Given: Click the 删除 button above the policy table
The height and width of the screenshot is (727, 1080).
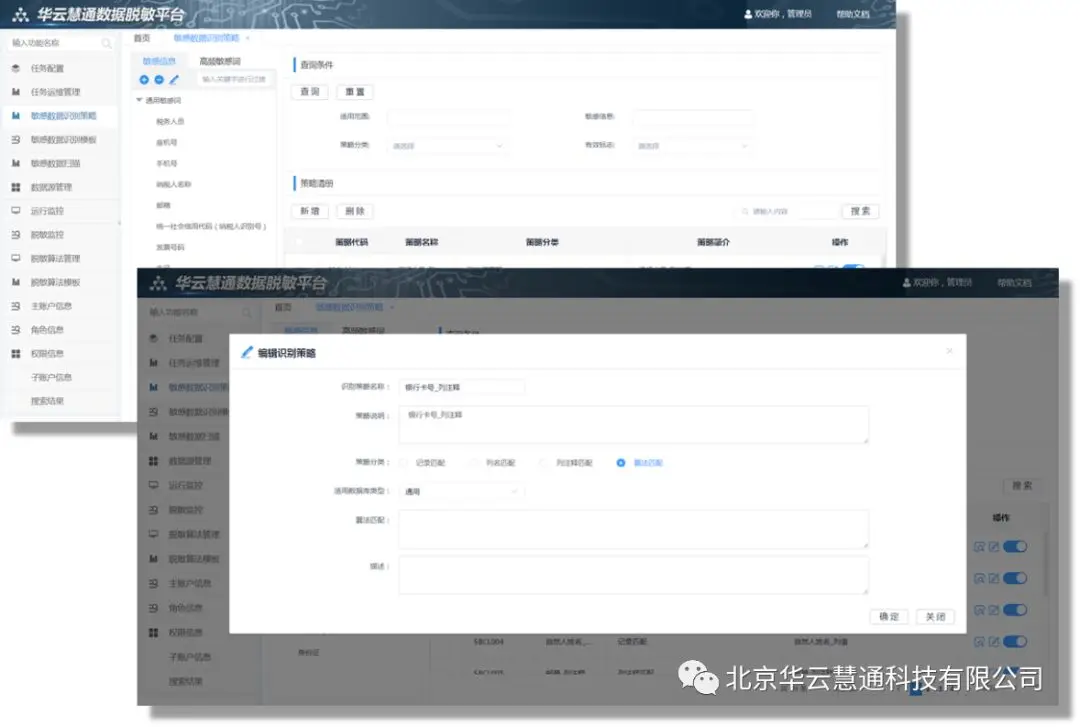Looking at the screenshot, I should point(355,212).
